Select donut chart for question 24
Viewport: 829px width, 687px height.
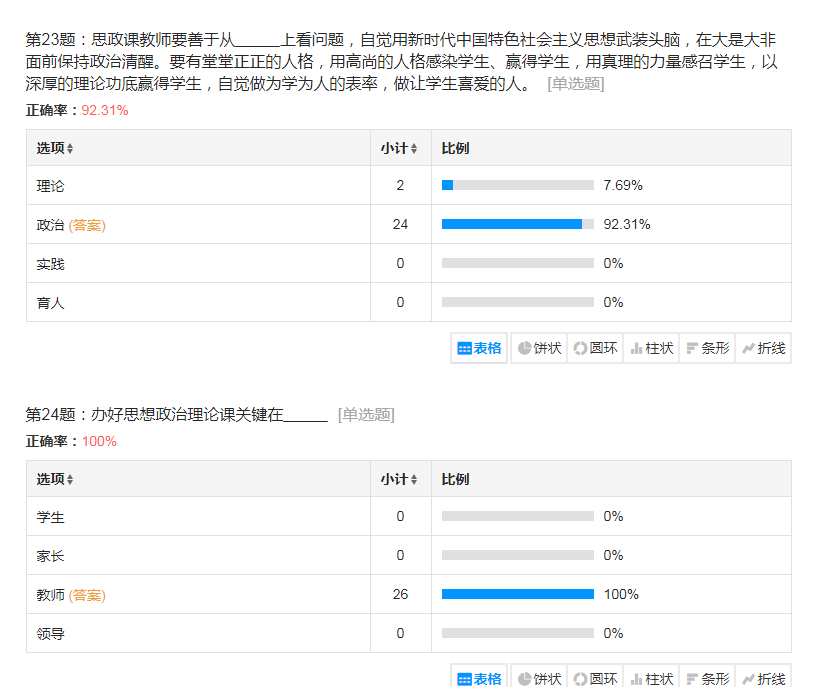[x=595, y=678]
